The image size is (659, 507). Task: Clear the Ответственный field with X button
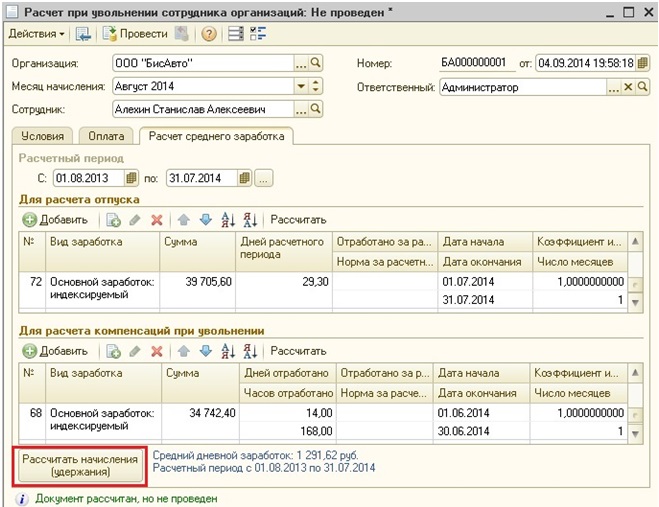coord(628,86)
